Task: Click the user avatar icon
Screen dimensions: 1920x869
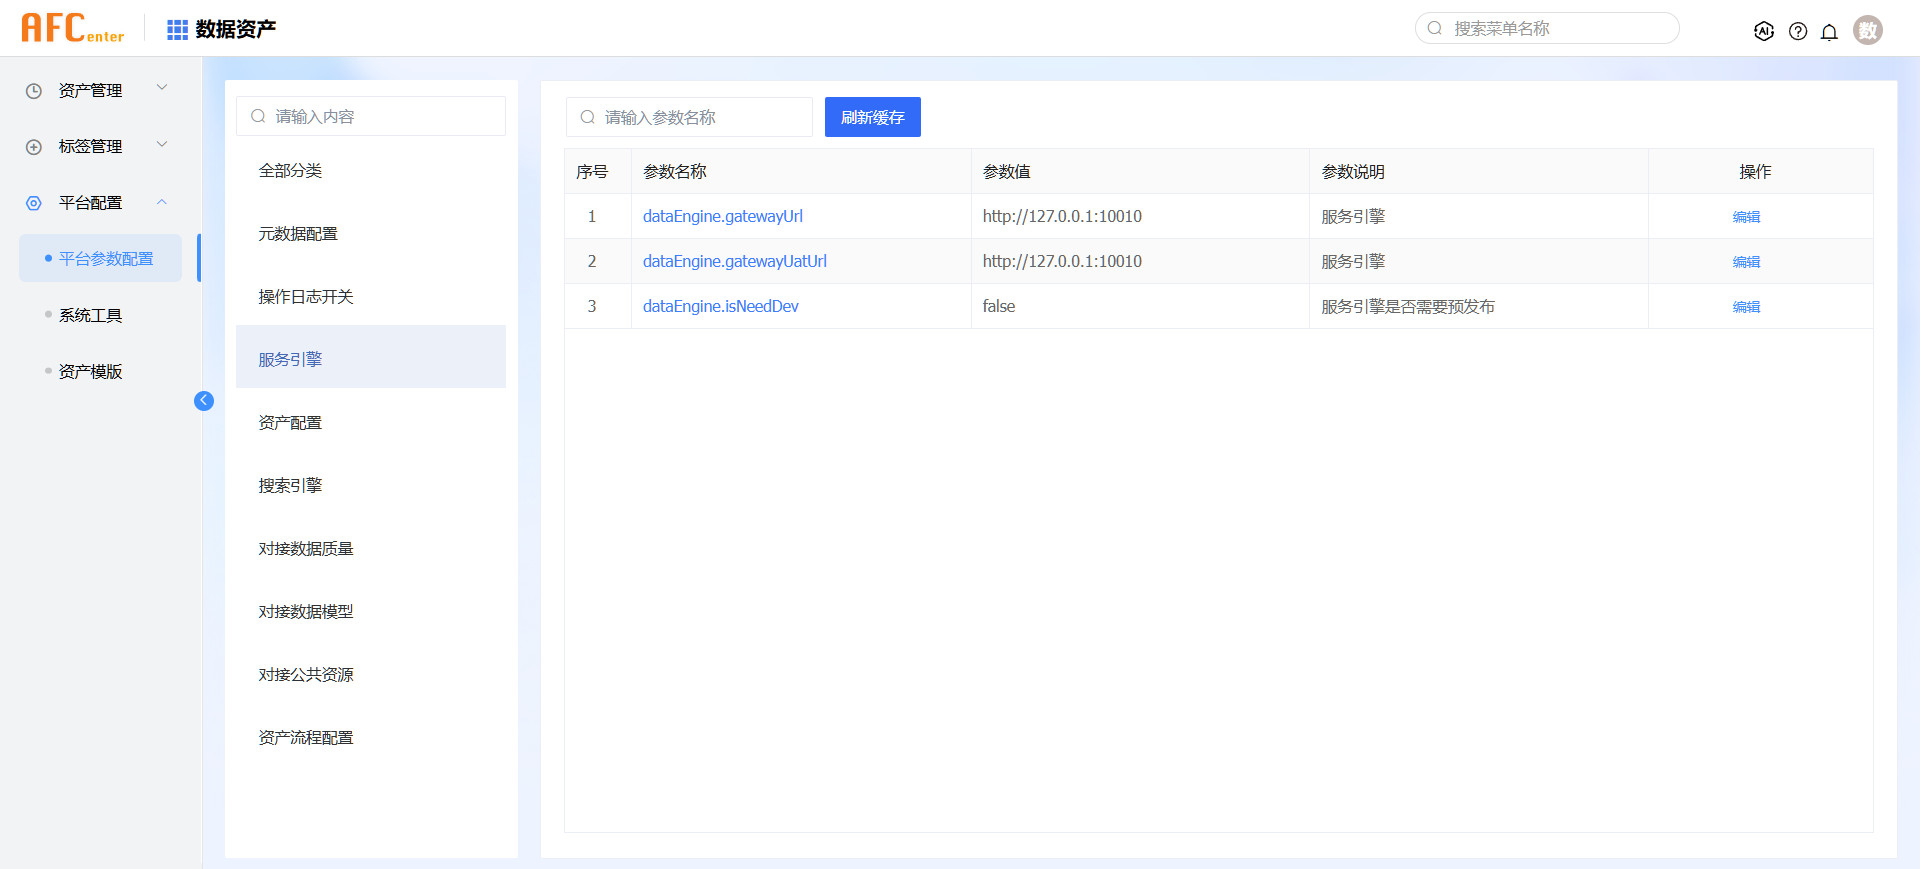Action: pos(1867,30)
